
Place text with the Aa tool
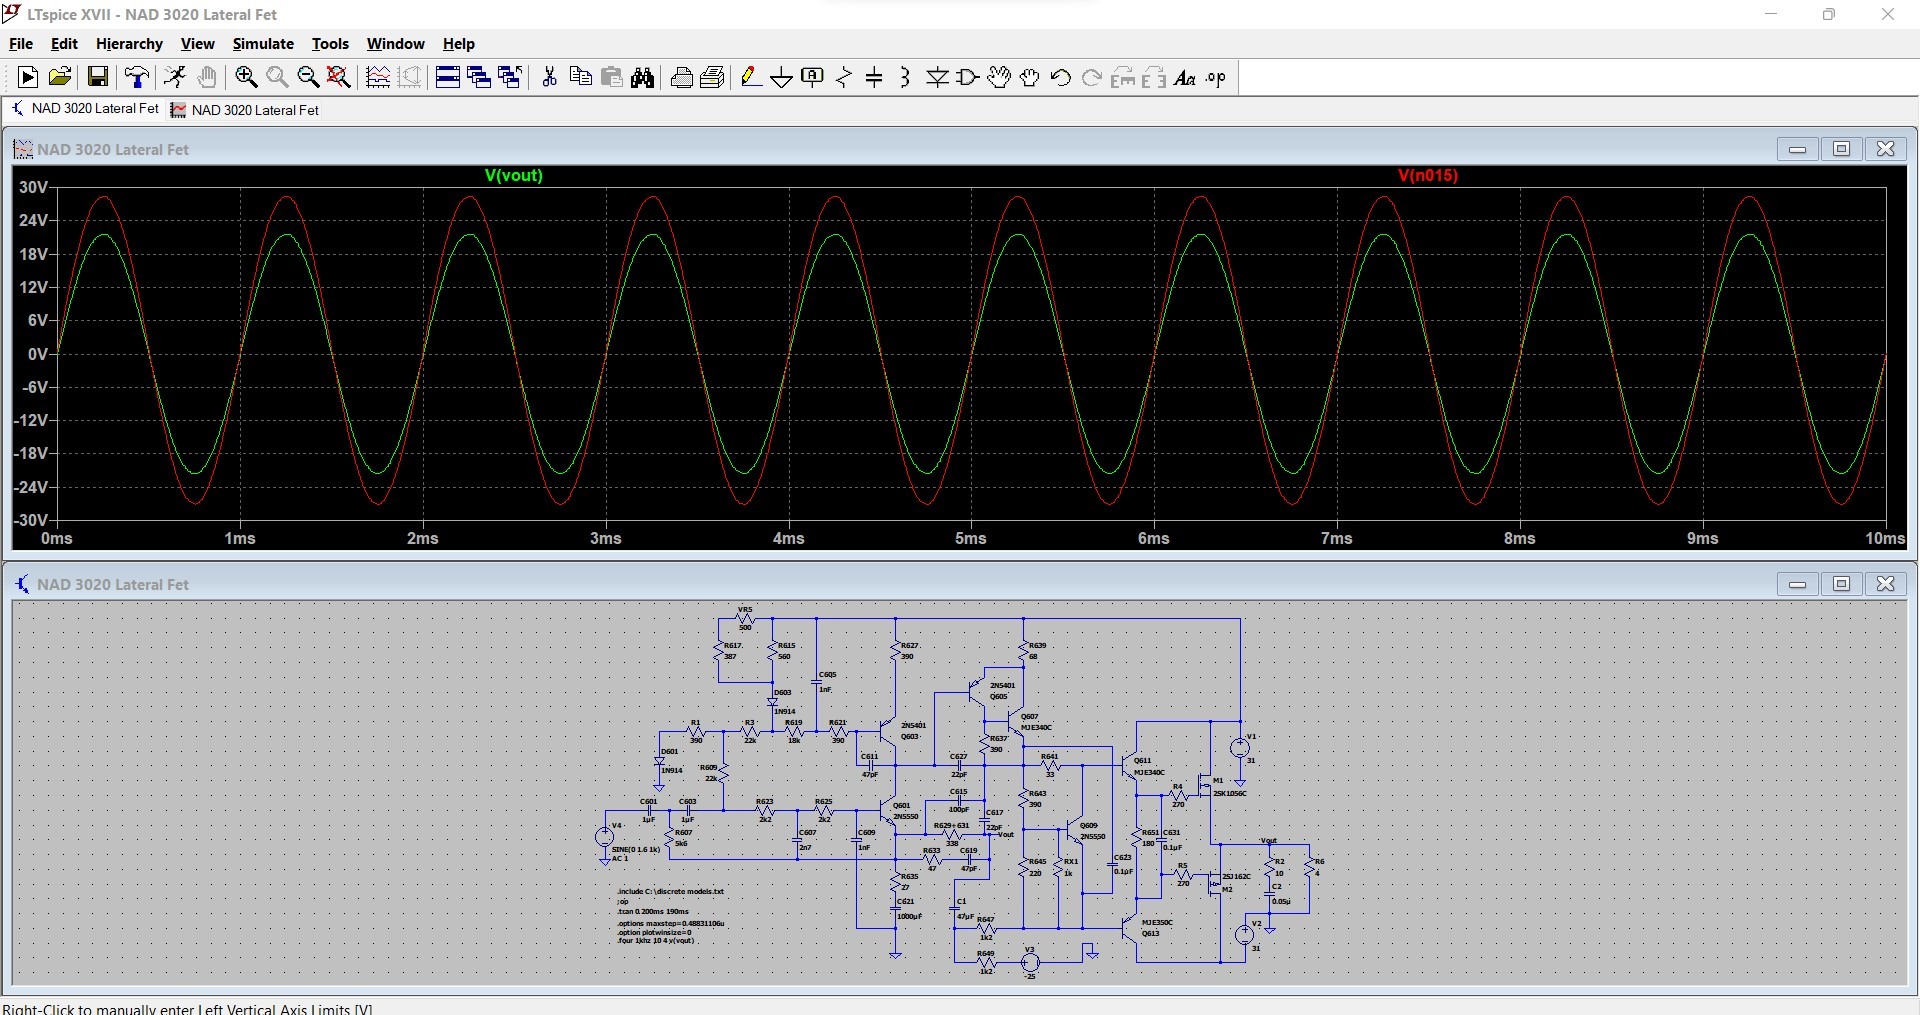click(1185, 77)
